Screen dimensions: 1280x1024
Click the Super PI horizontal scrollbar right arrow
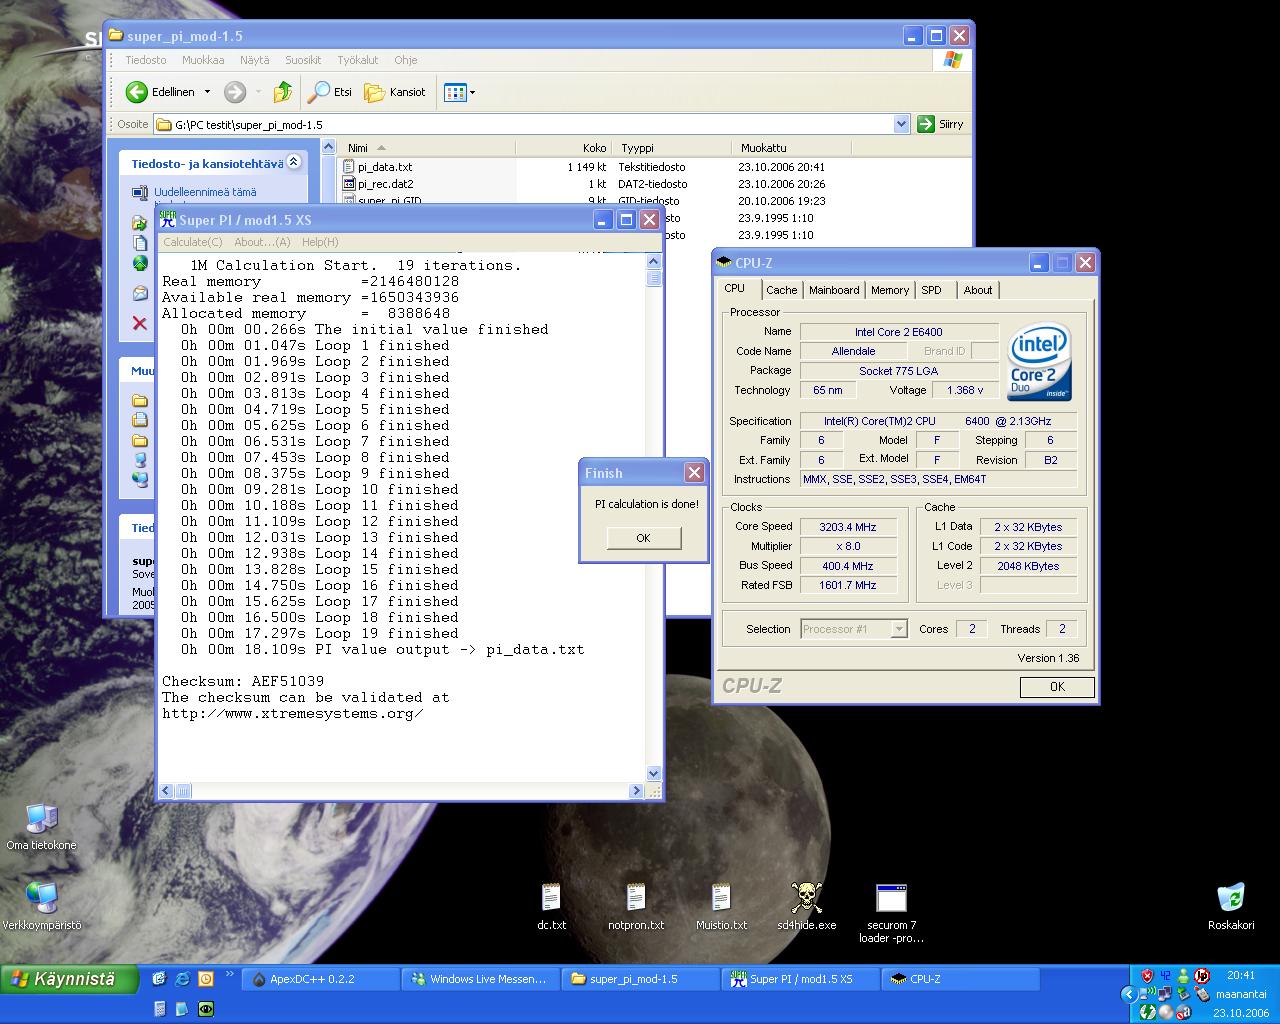point(636,790)
